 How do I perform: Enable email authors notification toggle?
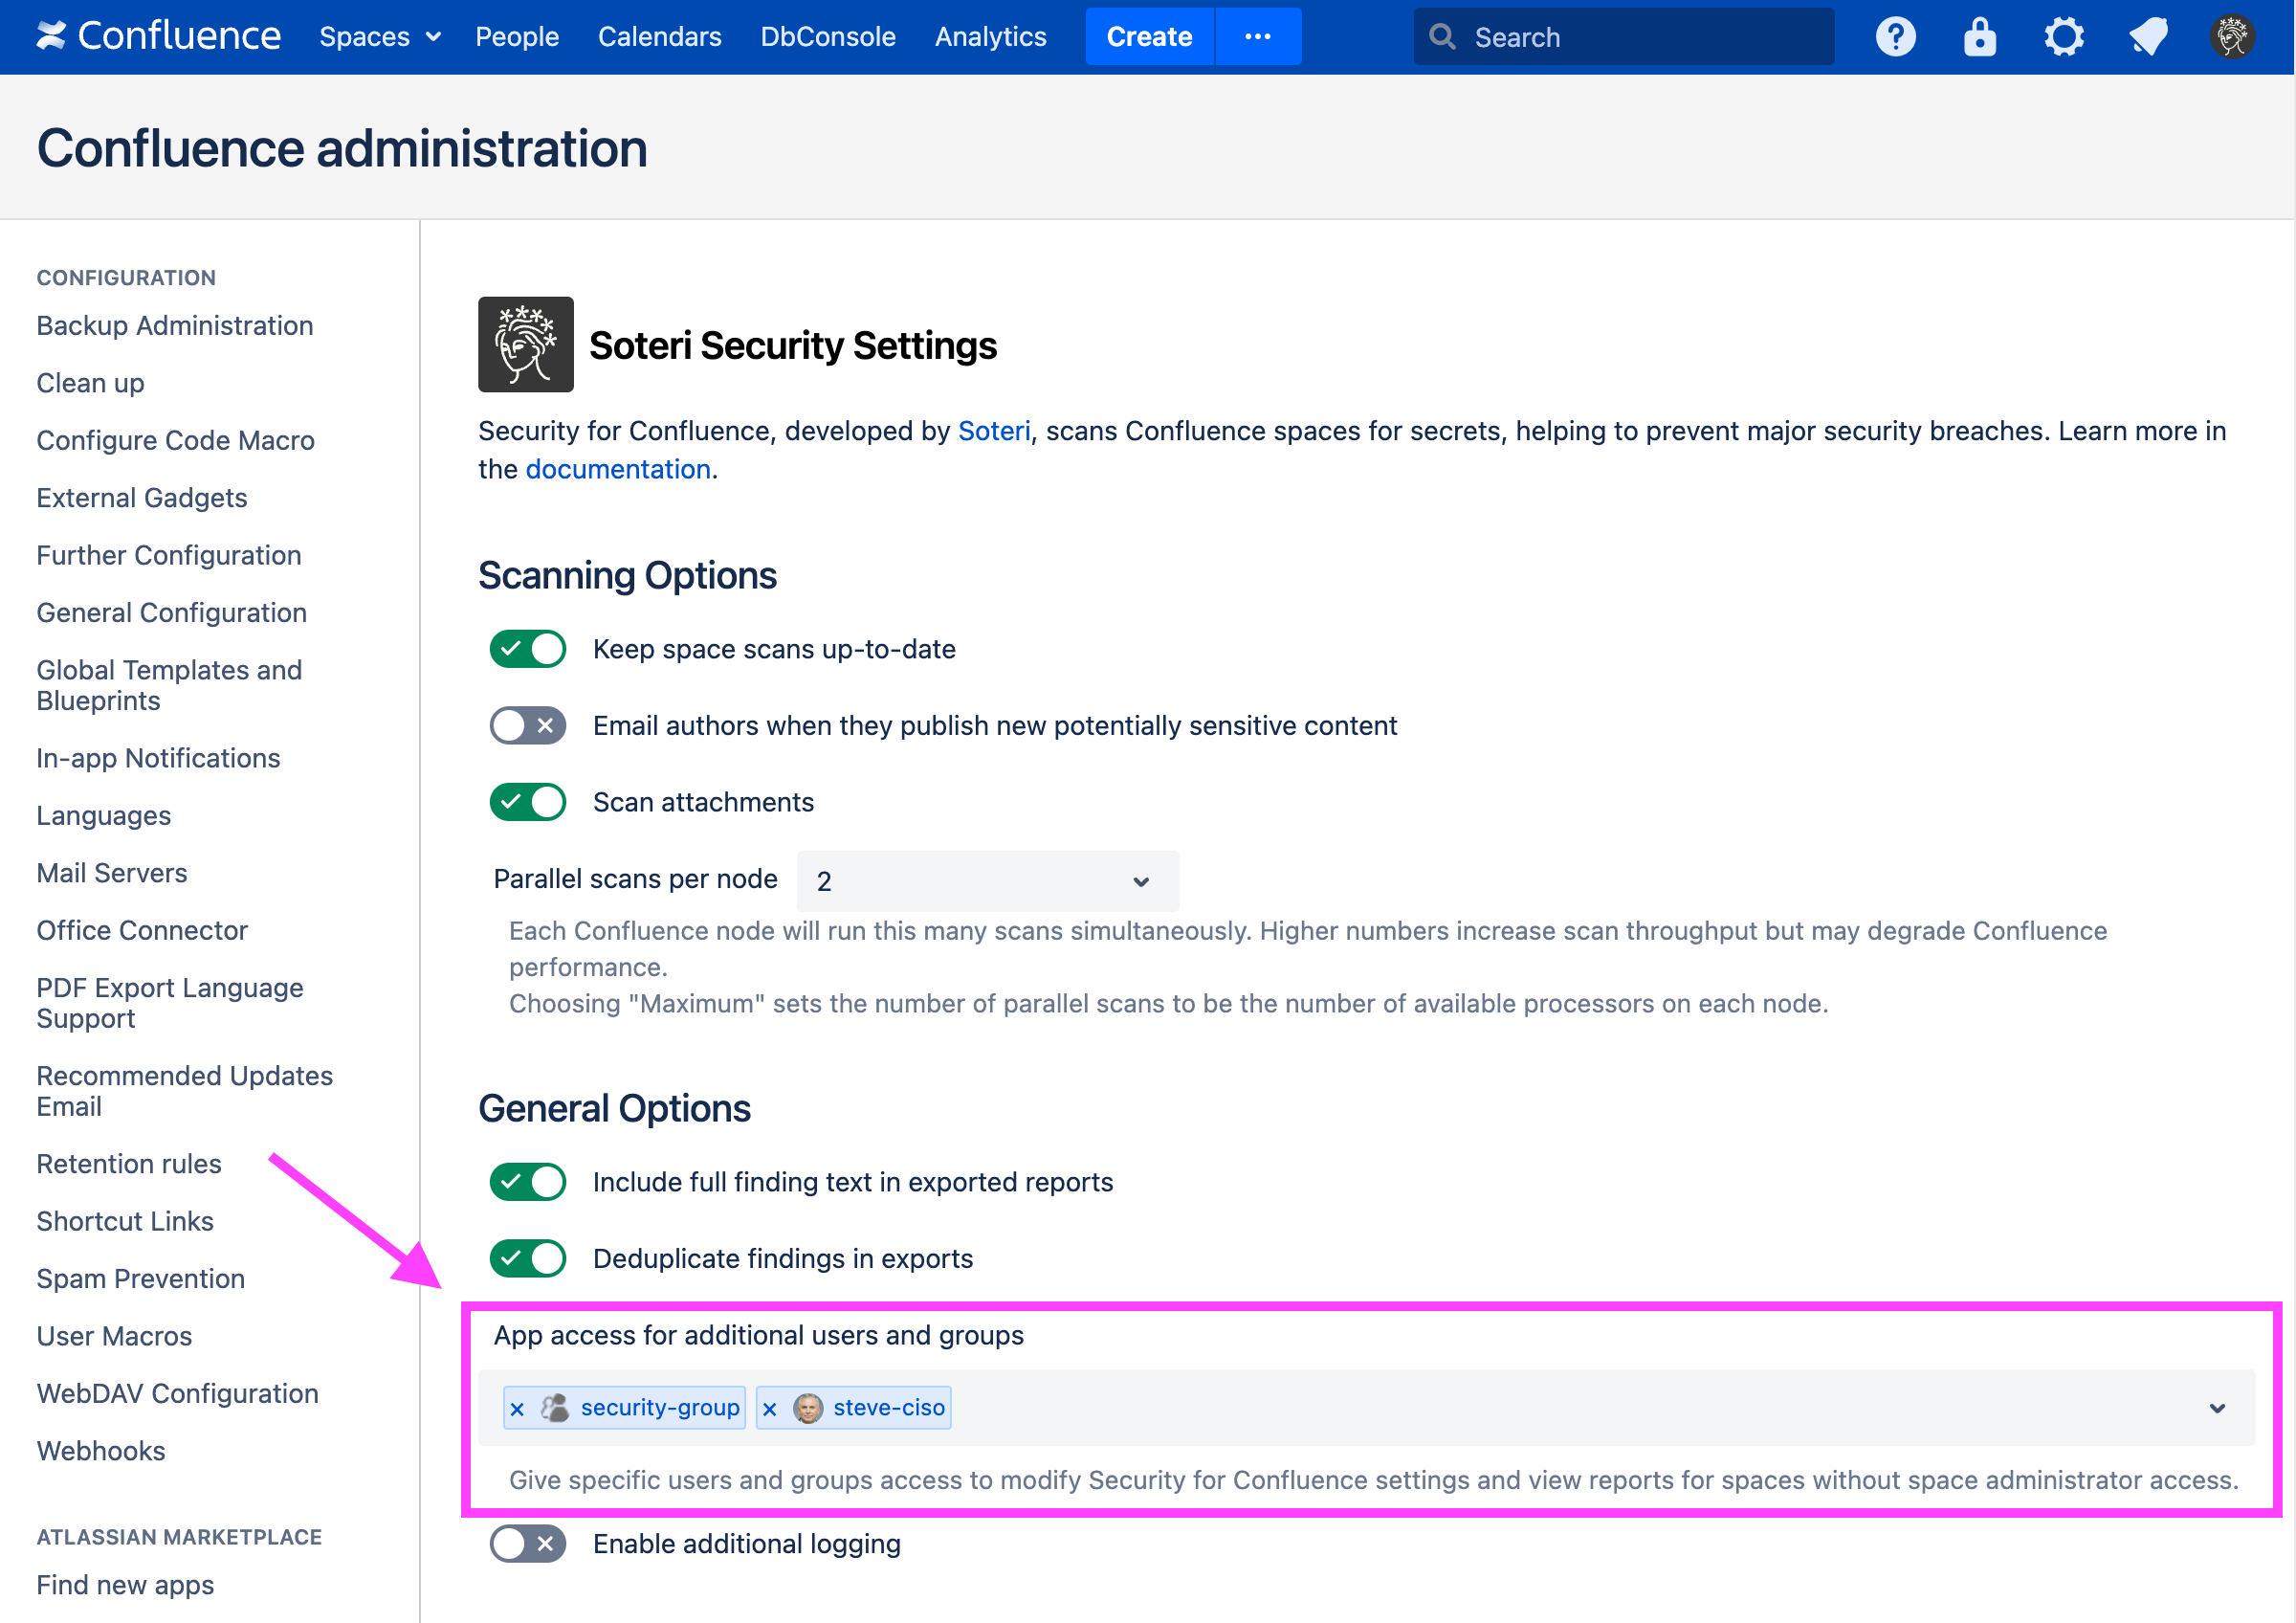(x=527, y=726)
